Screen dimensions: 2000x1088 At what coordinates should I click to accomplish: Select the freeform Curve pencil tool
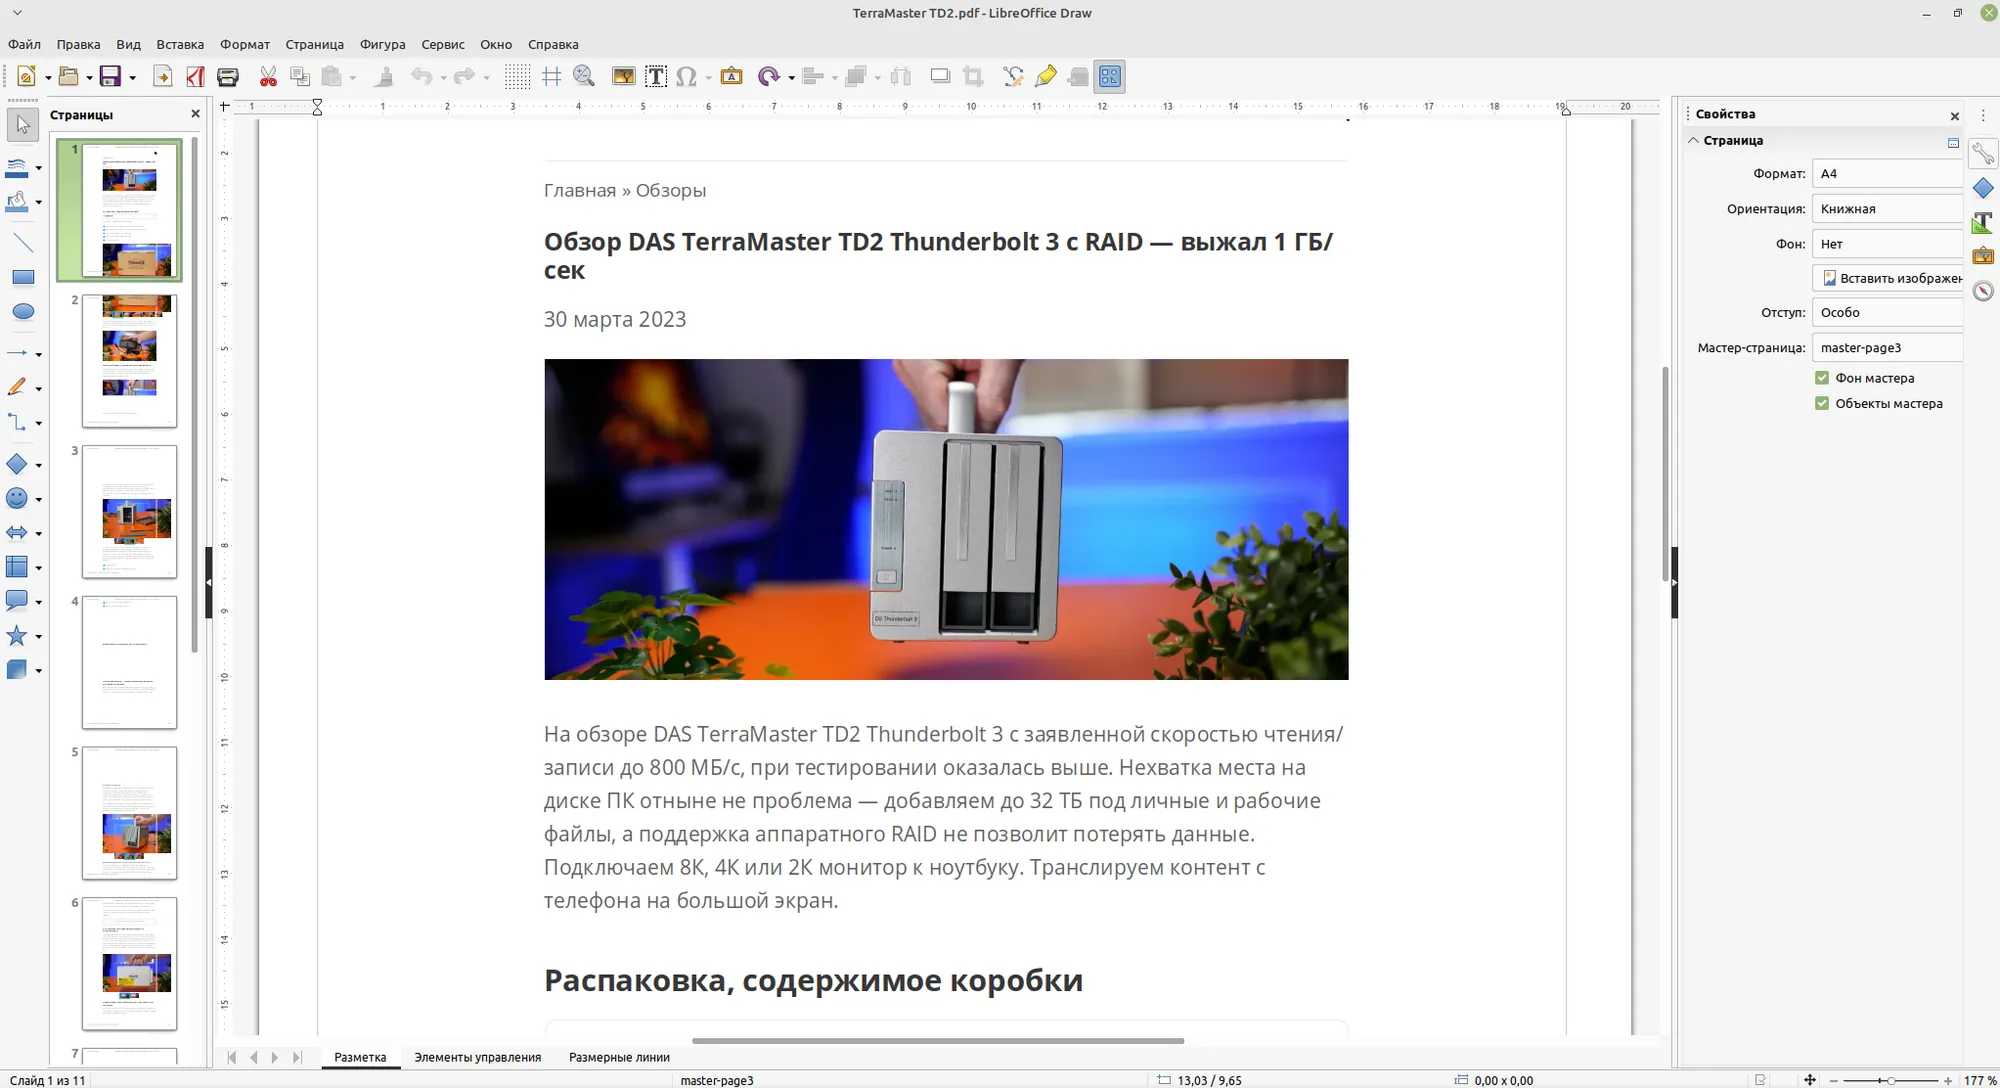tap(17, 388)
